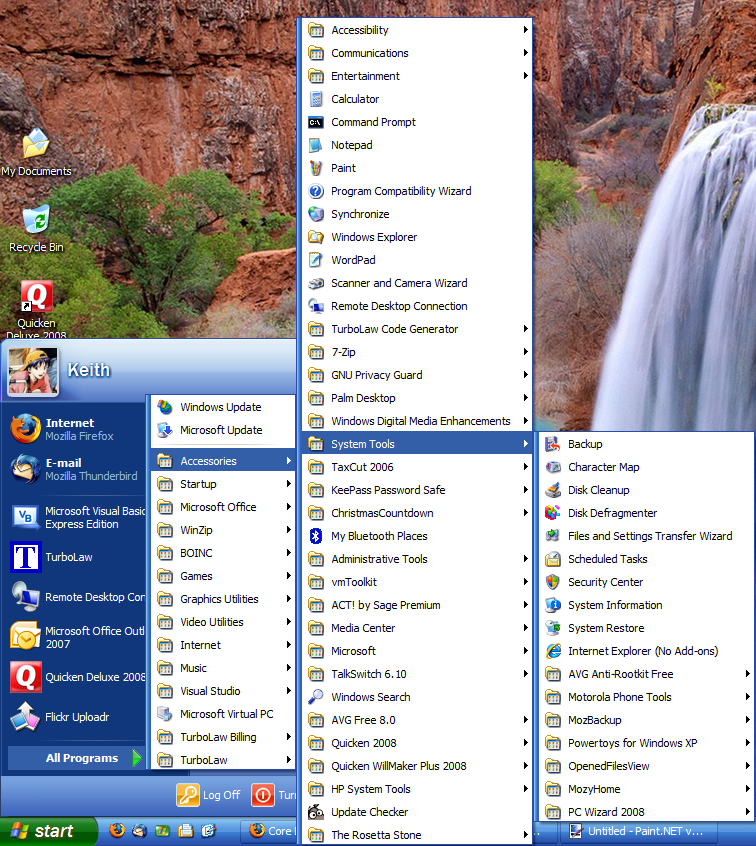
Task: Open the Startup program folder
Action: coord(223,485)
